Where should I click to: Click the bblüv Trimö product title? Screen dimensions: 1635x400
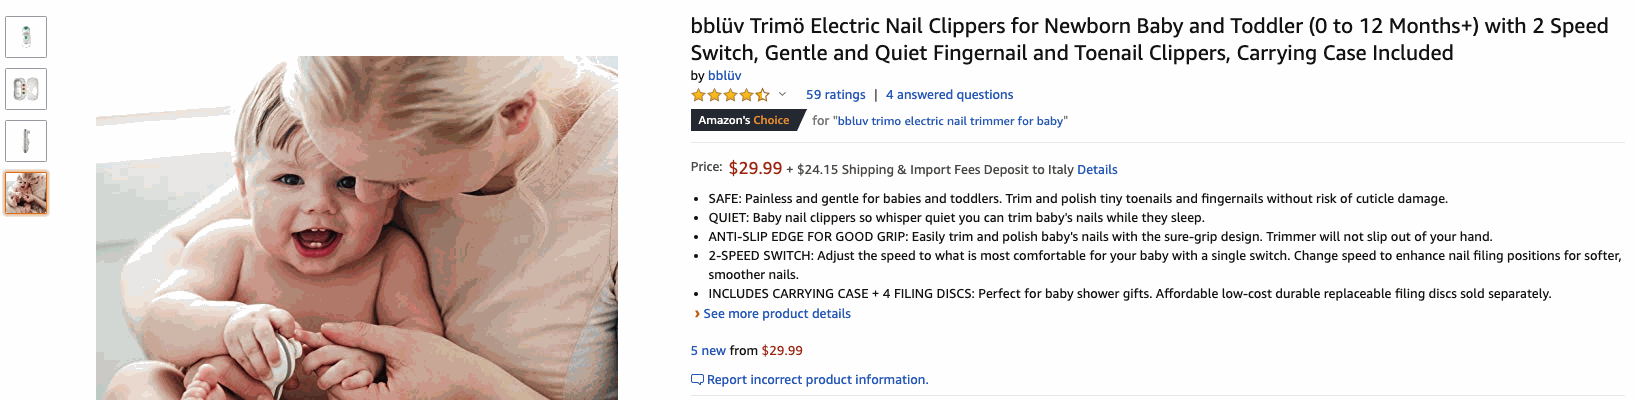[x=1150, y=40]
